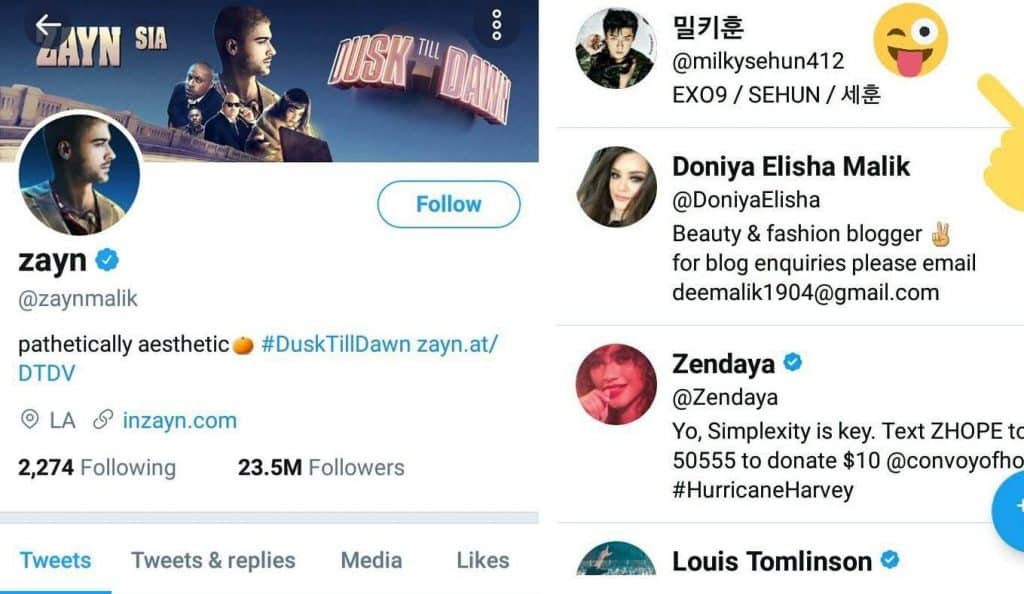The width and height of the screenshot is (1024, 594).
Task: Tap the back arrow on header
Action: (48, 26)
